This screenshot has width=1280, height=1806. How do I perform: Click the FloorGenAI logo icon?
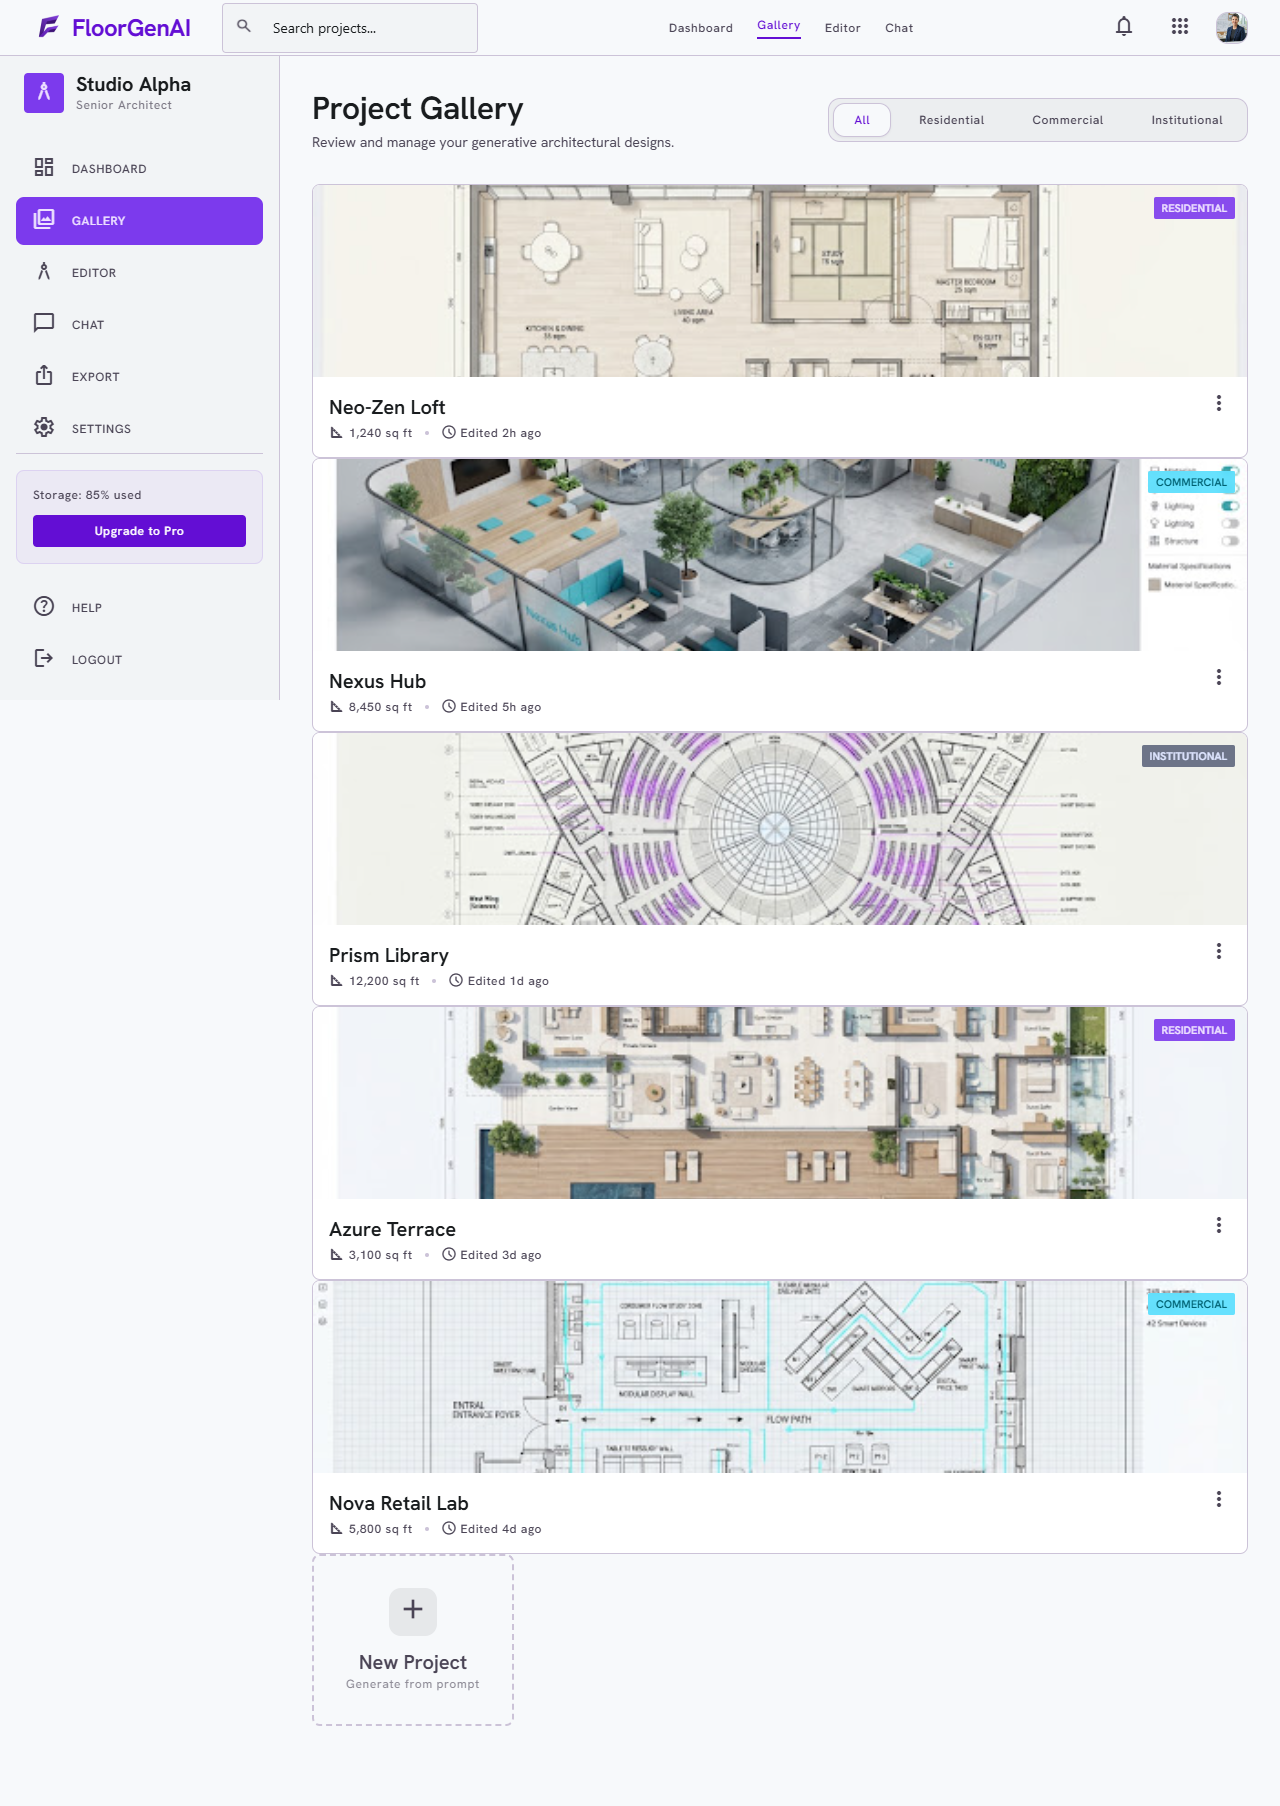[49, 27]
